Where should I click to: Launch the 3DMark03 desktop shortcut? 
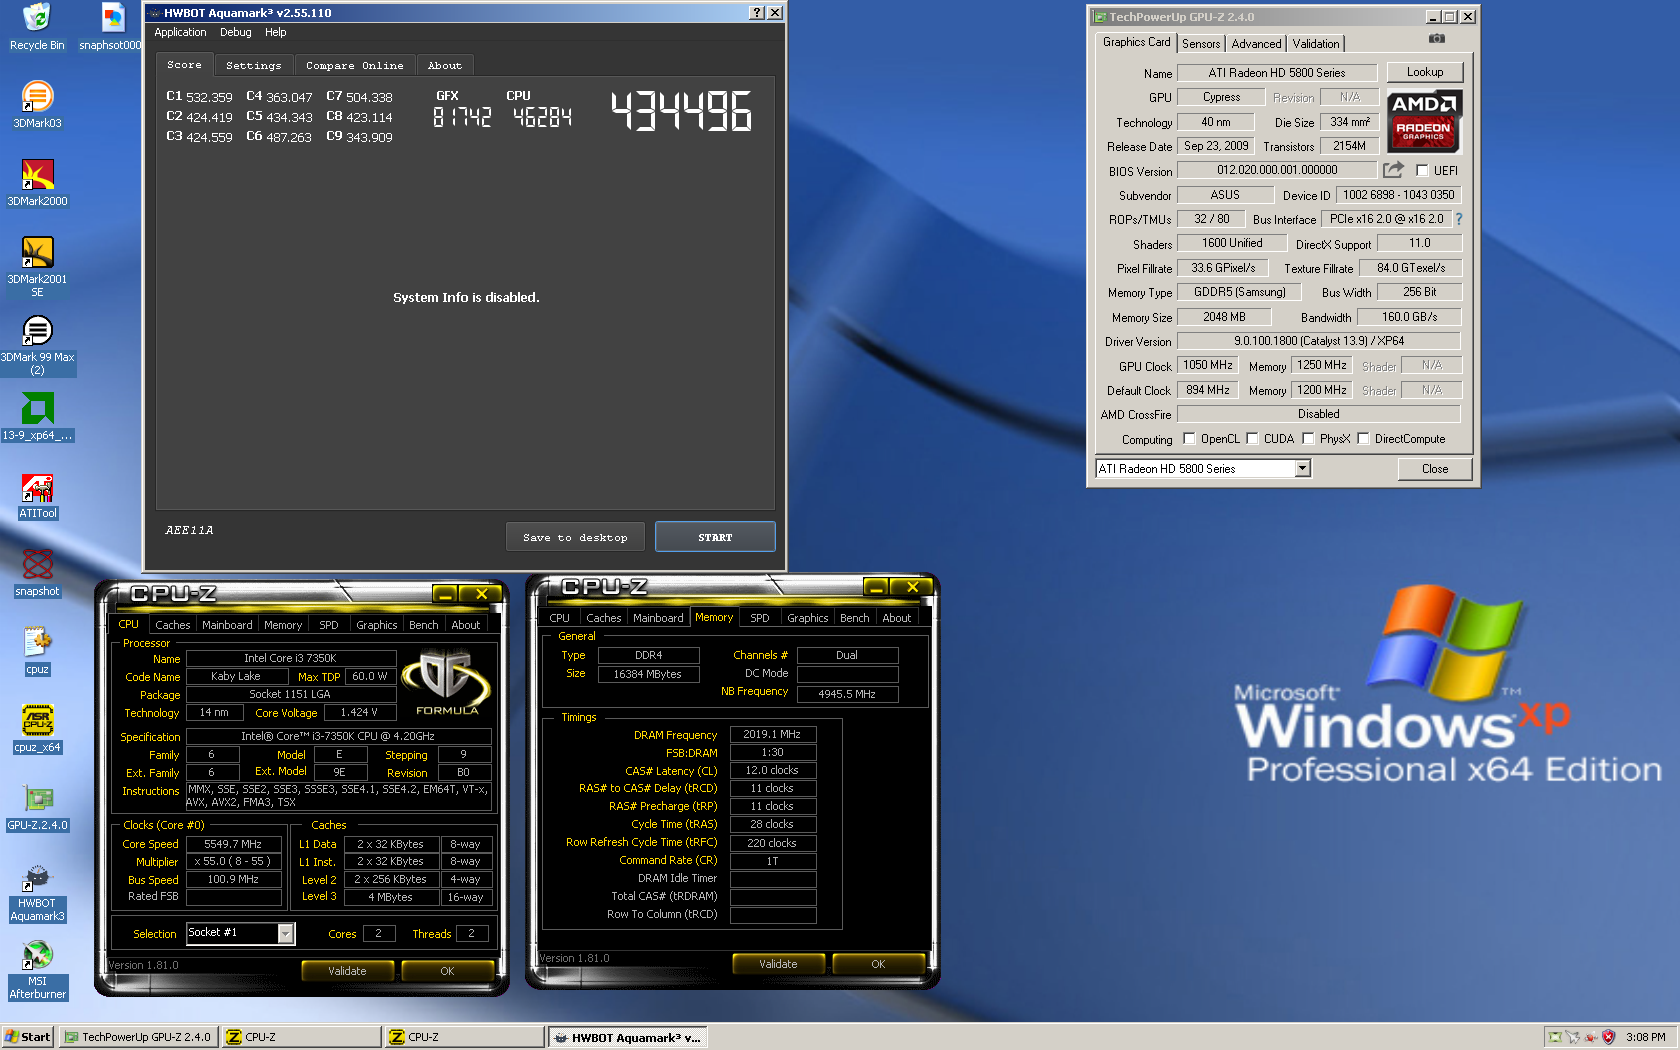[x=37, y=104]
